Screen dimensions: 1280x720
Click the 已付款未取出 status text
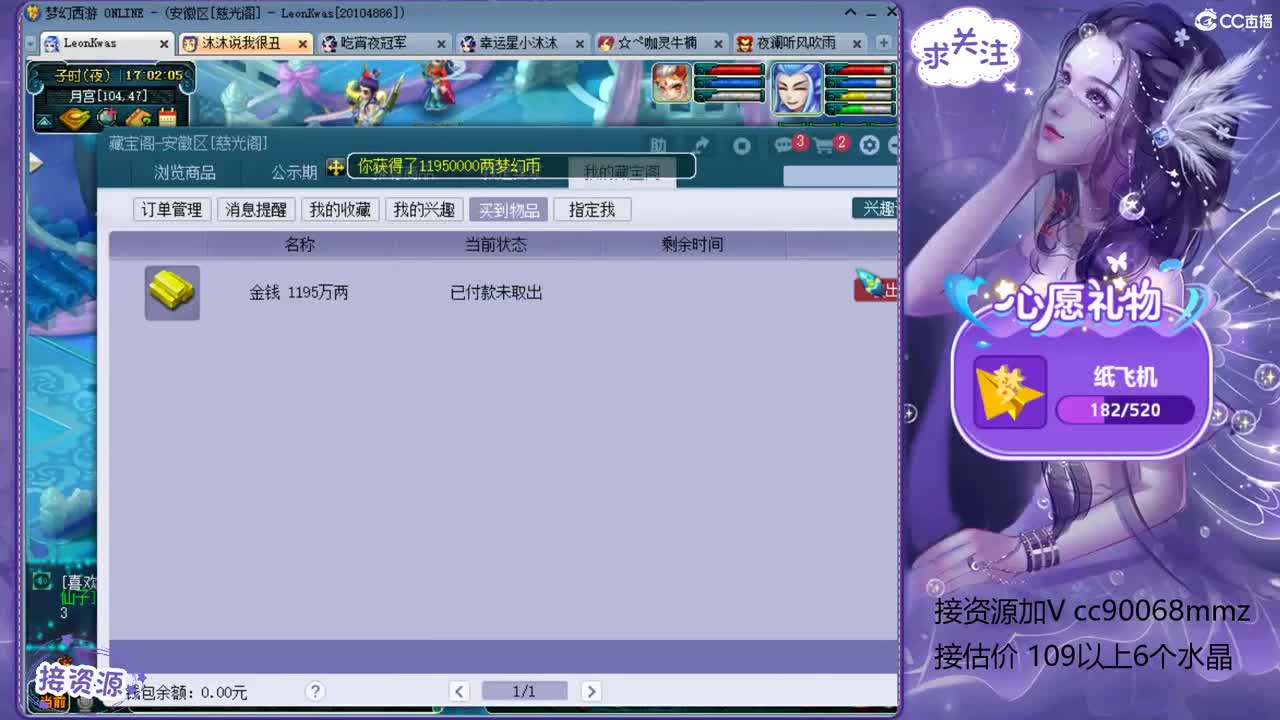496,292
